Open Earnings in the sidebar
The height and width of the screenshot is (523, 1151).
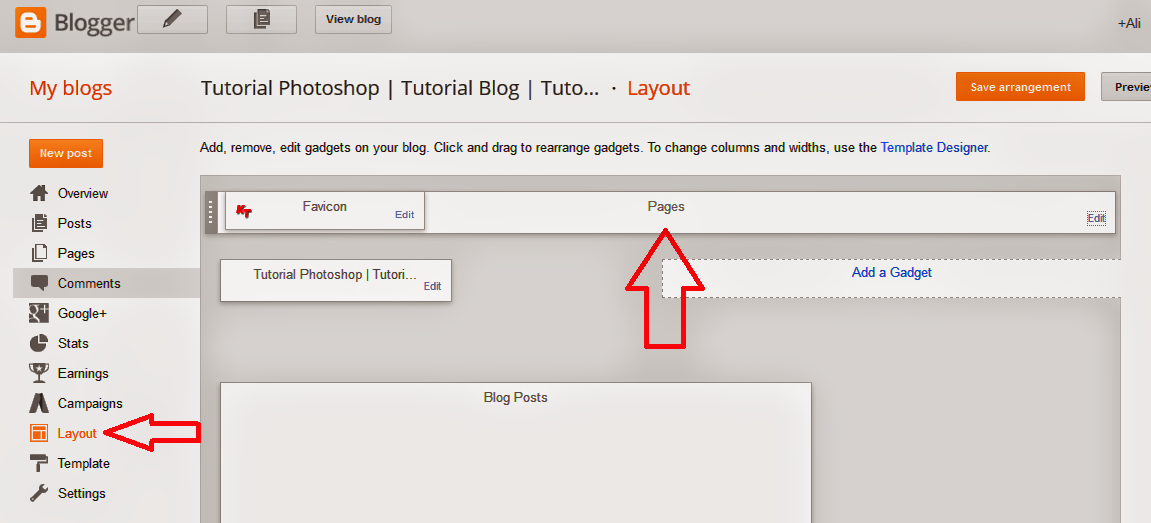click(83, 374)
